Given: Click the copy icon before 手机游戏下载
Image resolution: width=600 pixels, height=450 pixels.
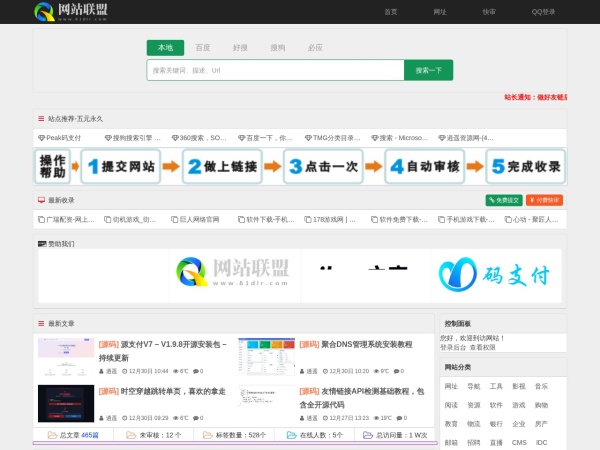Looking at the screenshot, I should coord(441,220).
